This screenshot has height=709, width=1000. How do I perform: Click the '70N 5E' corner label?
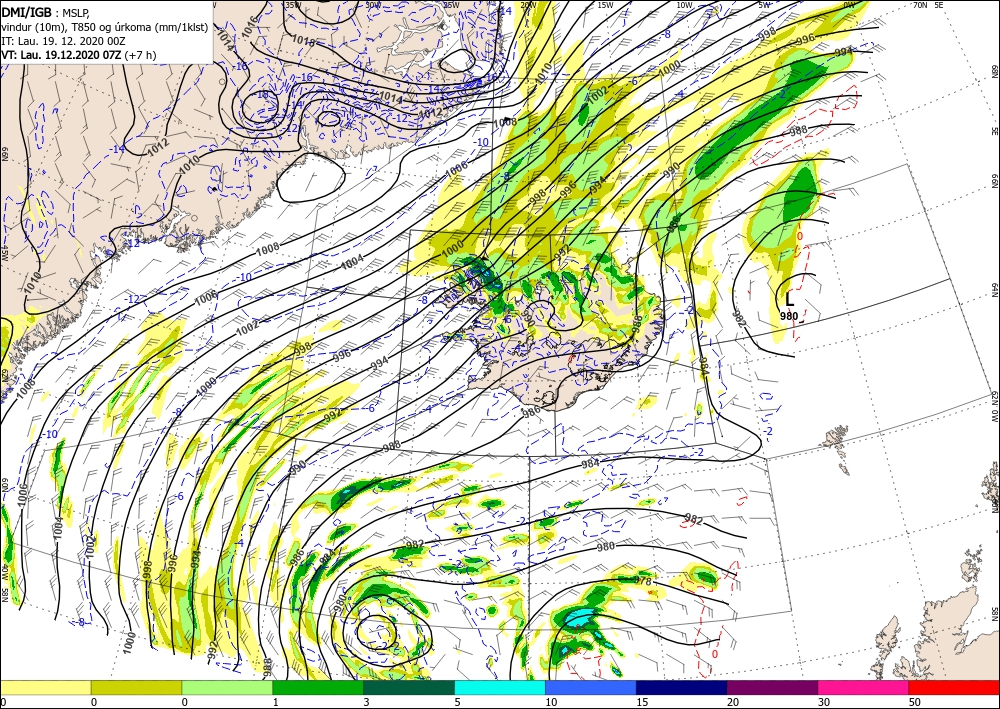[x=928, y=5]
